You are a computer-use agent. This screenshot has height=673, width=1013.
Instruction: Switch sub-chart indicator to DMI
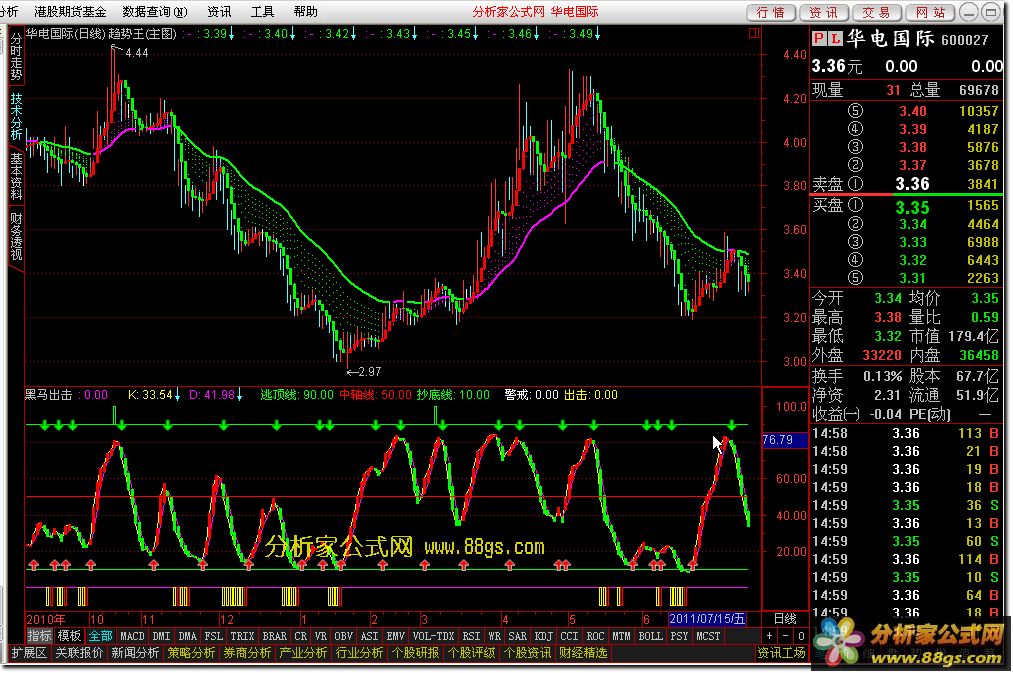(x=162, y=636)
